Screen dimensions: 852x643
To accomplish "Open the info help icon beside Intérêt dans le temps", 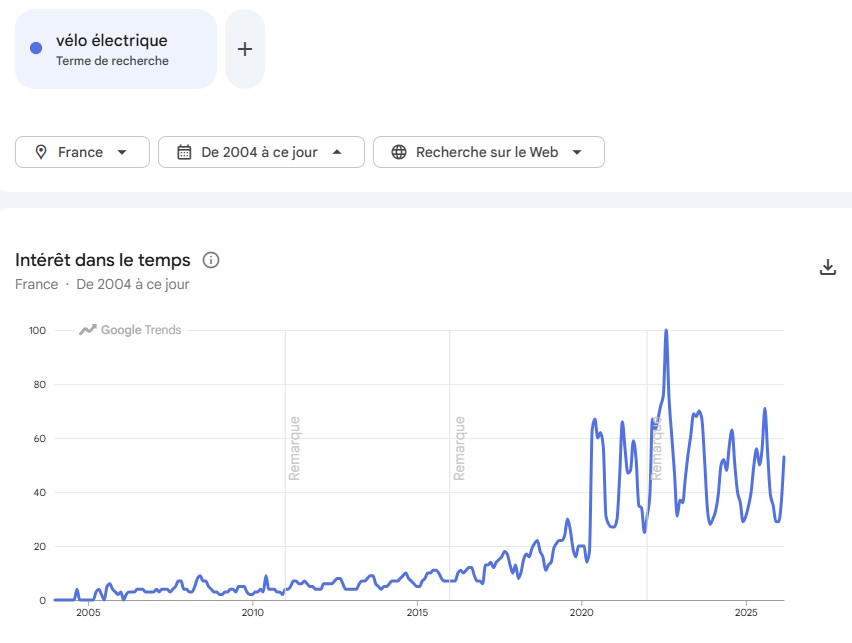I will click(x=211, y=260).
